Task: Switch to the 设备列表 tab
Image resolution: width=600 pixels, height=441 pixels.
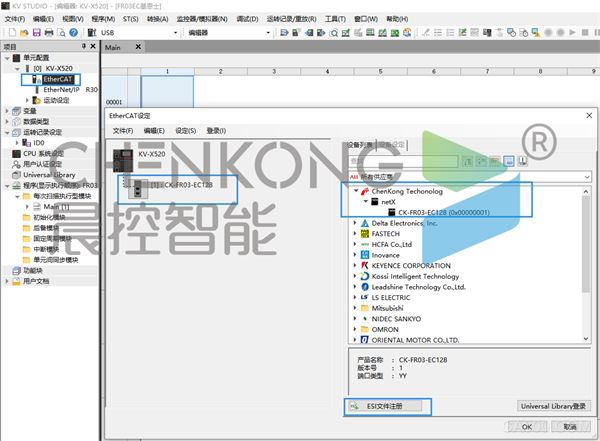Action: tap(360, 145)
